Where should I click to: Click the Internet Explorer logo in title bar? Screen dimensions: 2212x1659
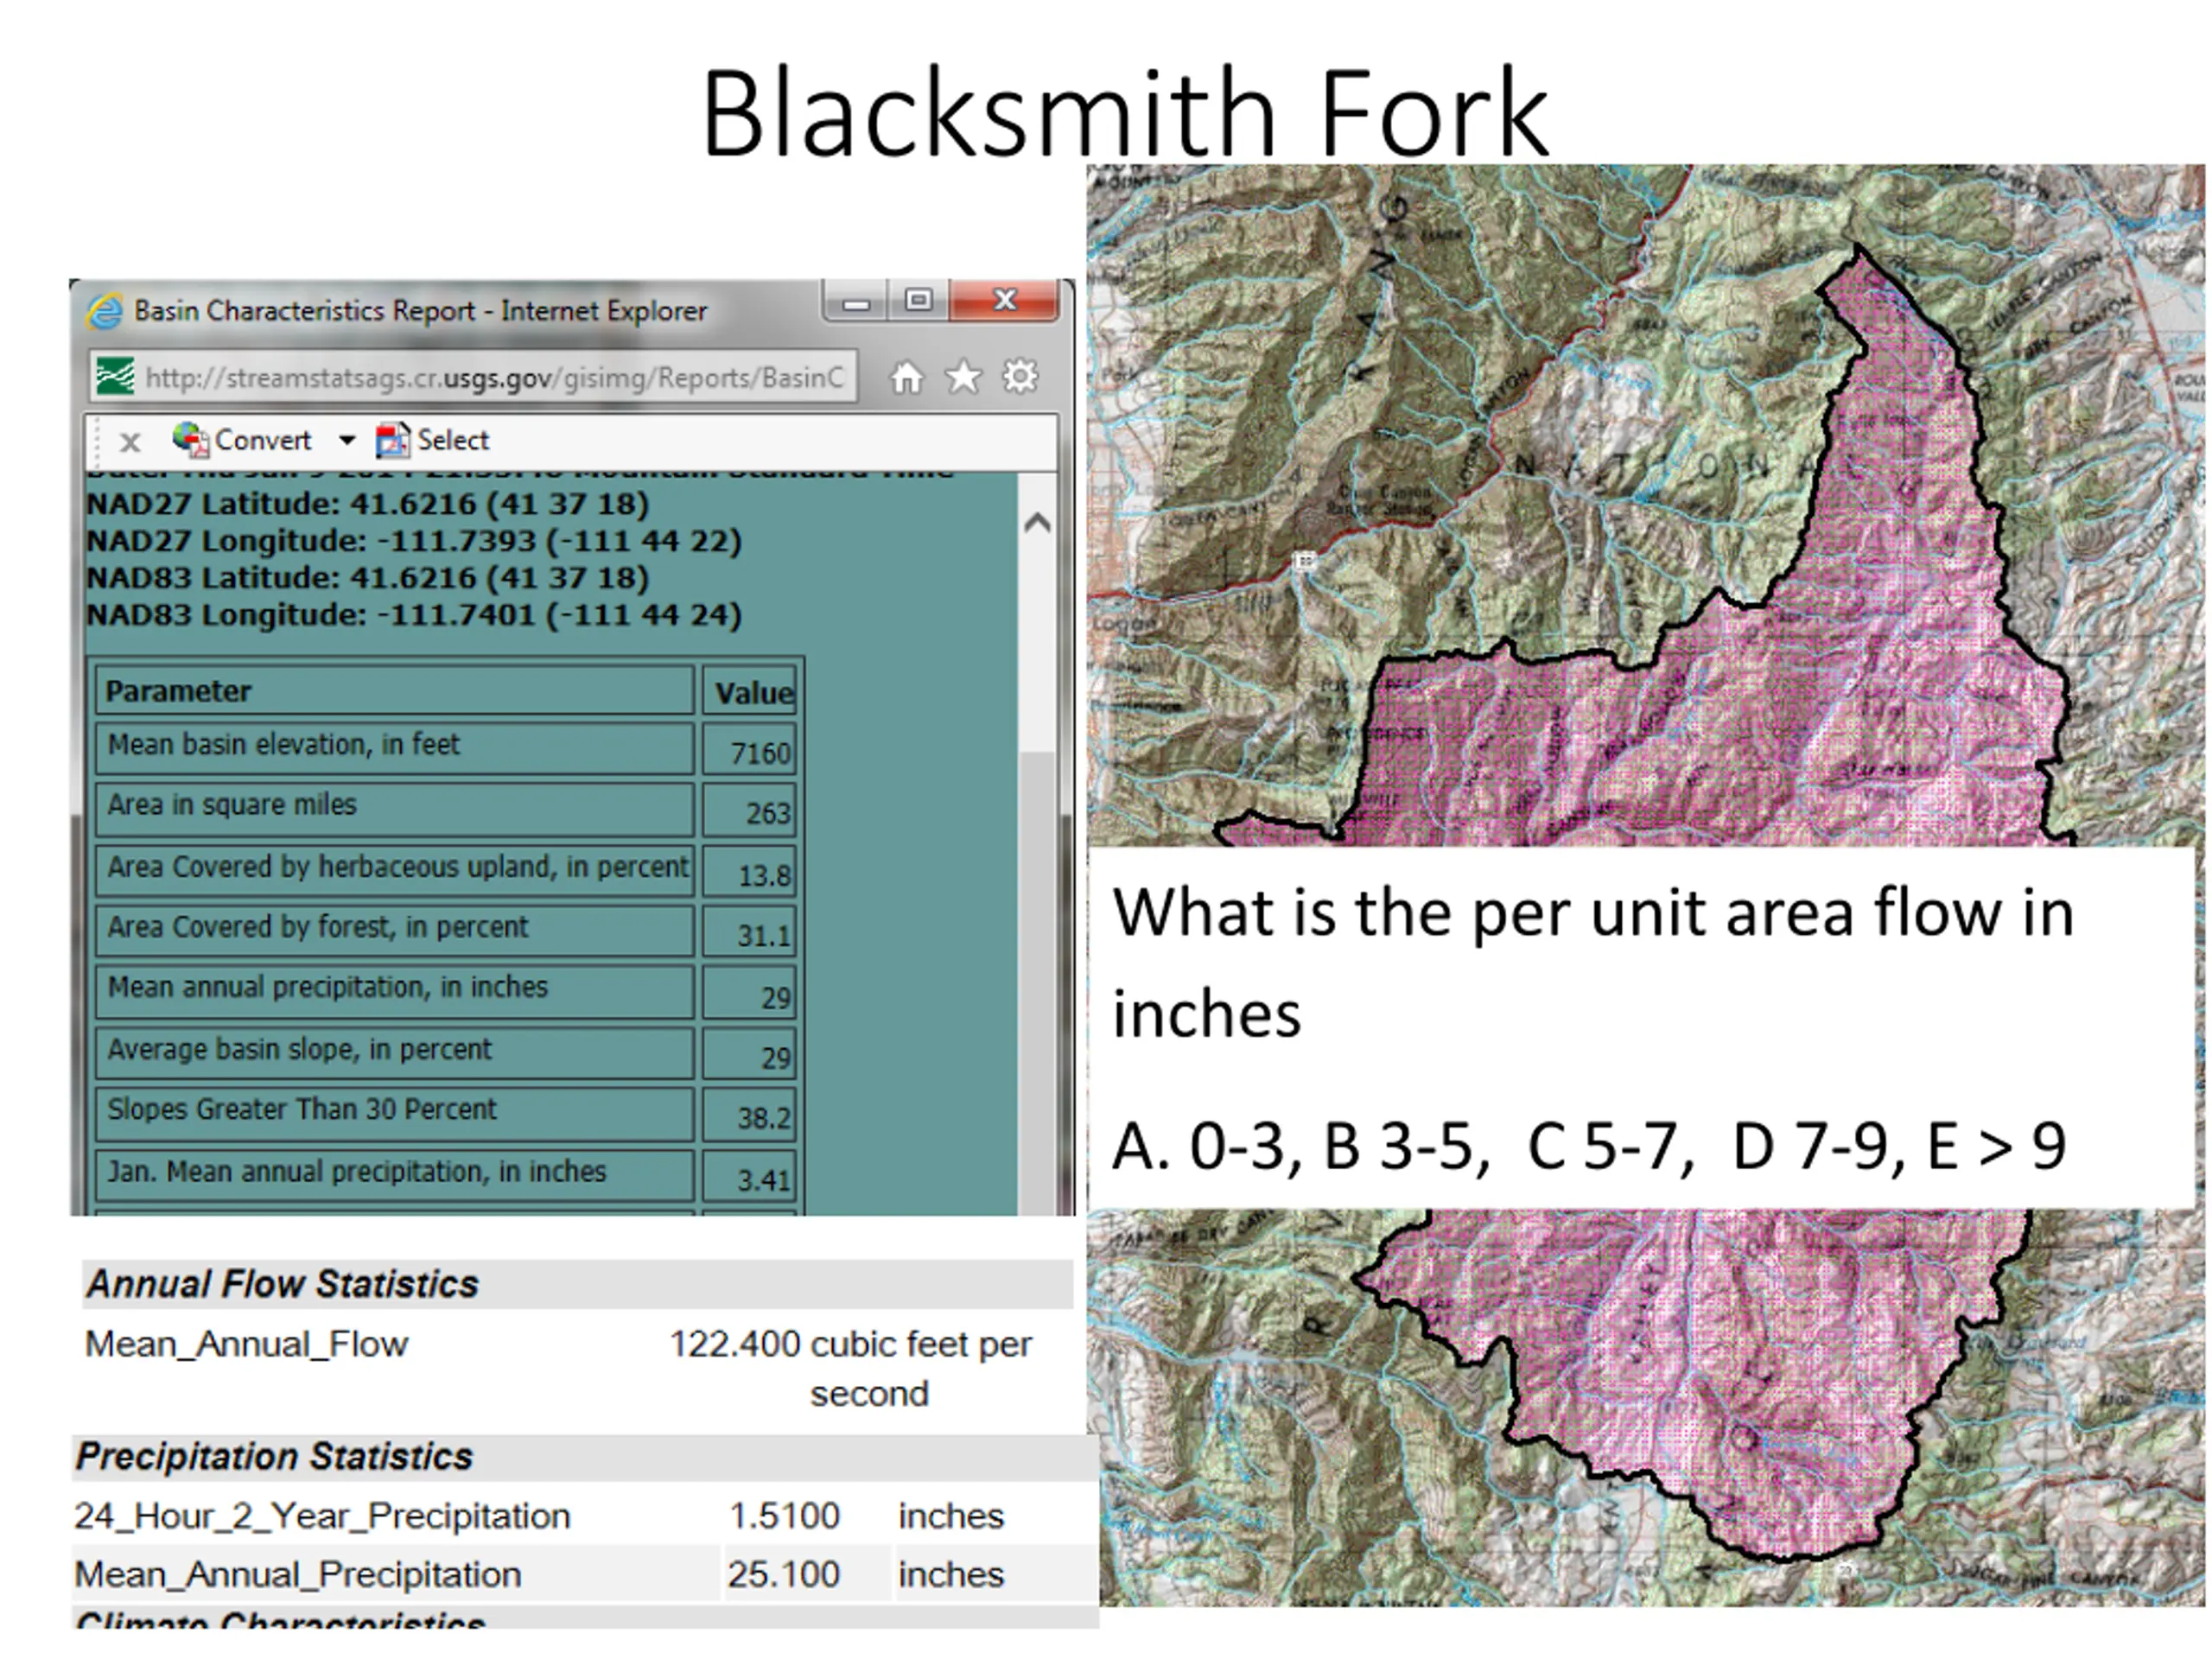point(105,312)
